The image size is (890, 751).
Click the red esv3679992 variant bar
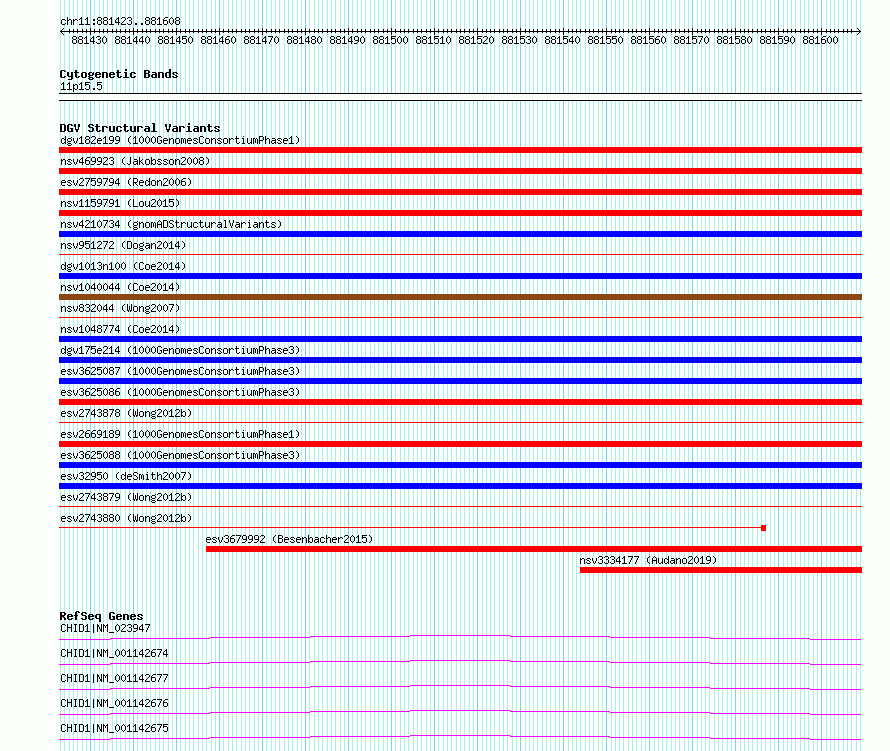point(534,549)
